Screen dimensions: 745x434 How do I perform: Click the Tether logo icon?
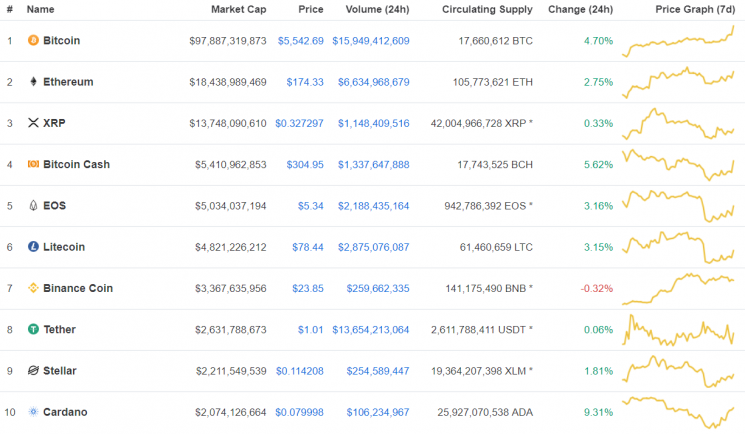[x=33, y=329]
